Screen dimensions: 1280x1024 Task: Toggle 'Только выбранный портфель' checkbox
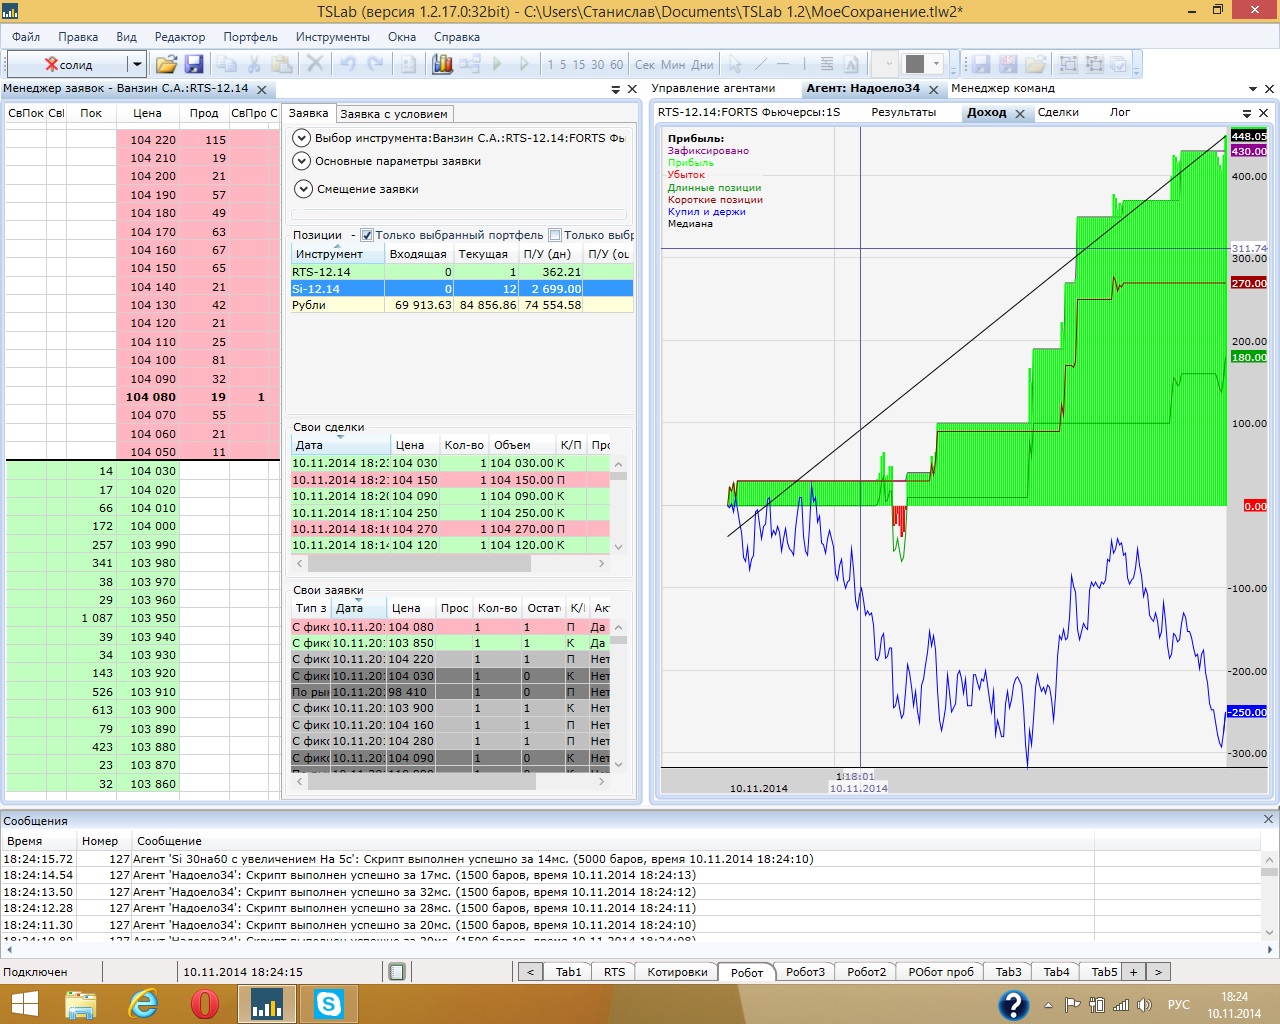coord(367,235)
